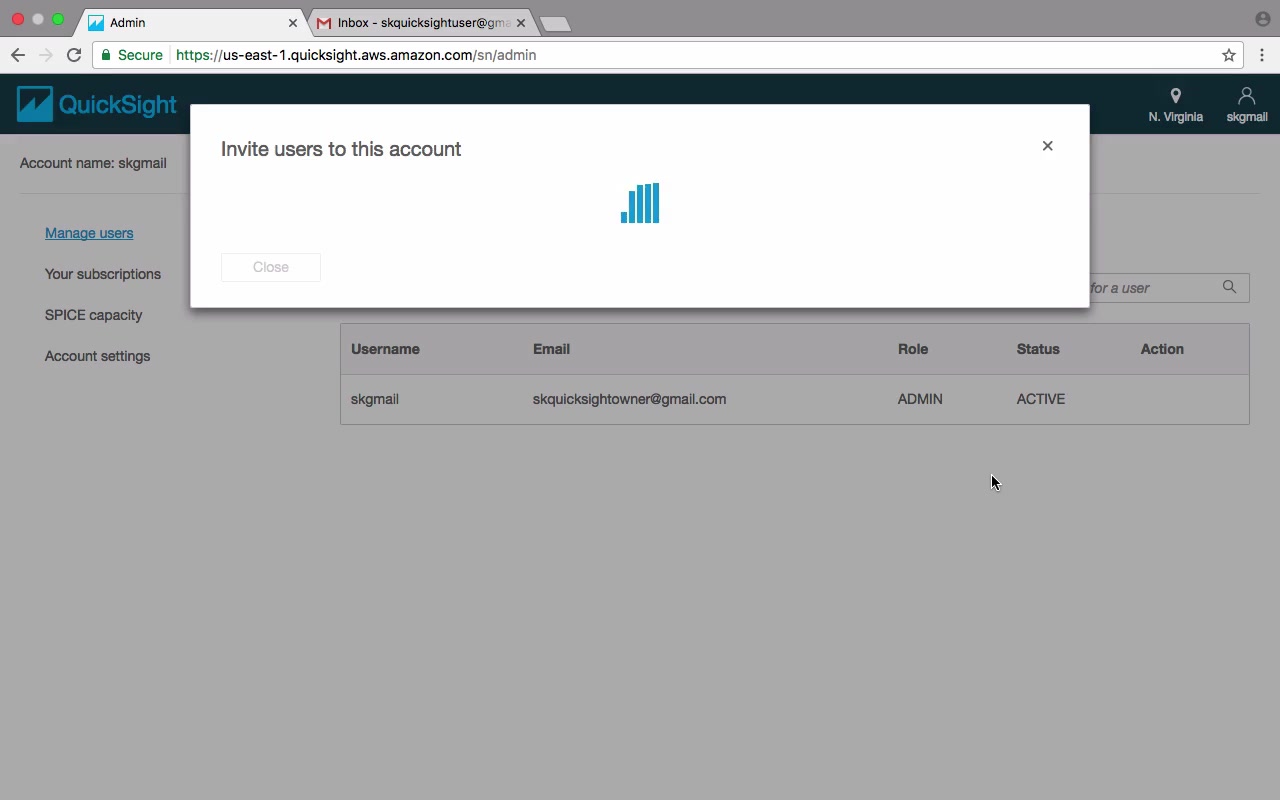Bookmark this page with the star
1280x800 pixels.
point(1229,55)
